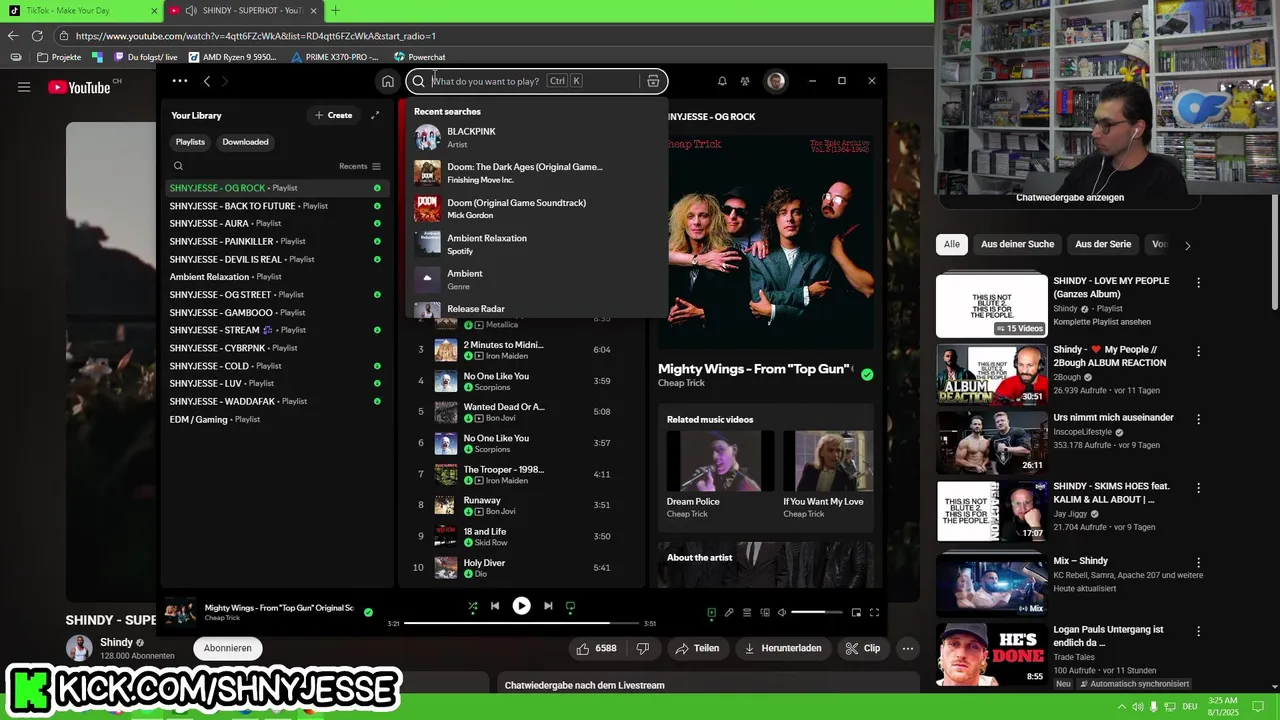Screen dimensions: 1280x720
Task: Click the Spotify search magnifier icon
Action: pyautogui.click(x=419, y=81)
